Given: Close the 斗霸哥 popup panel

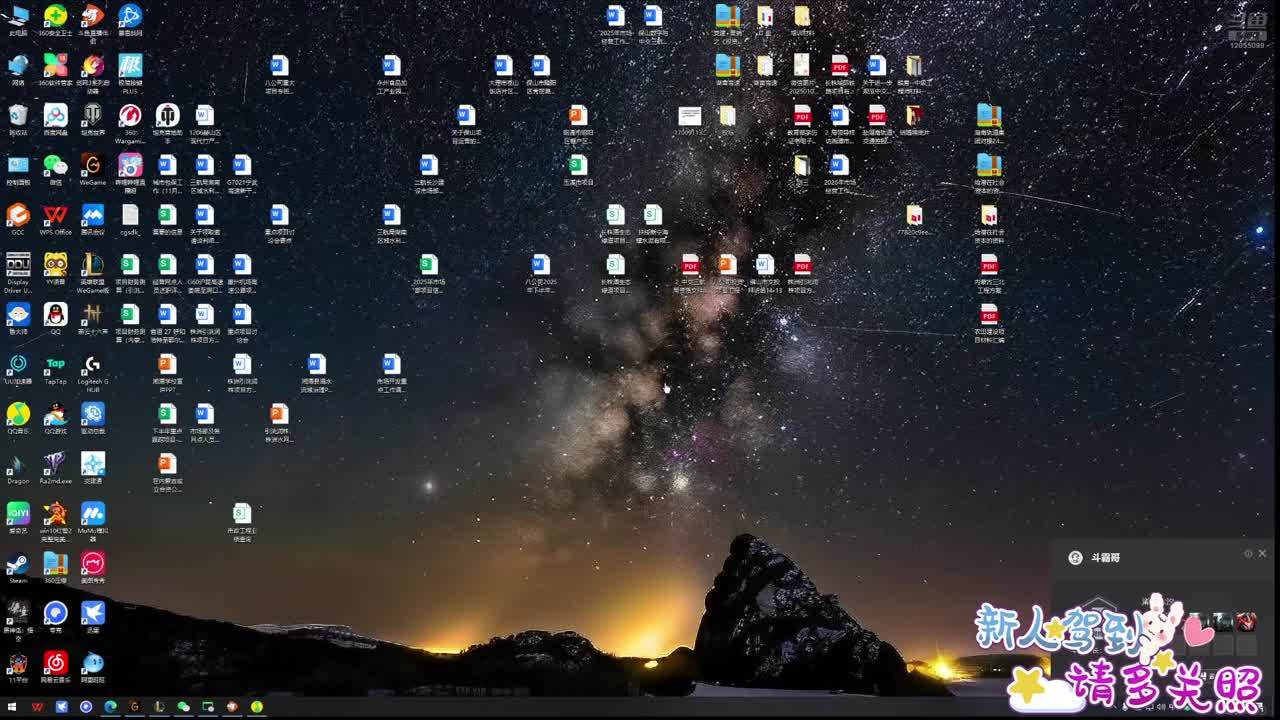Looking at the screenshot, I should pyautogui.click(x=1262, y=554).
